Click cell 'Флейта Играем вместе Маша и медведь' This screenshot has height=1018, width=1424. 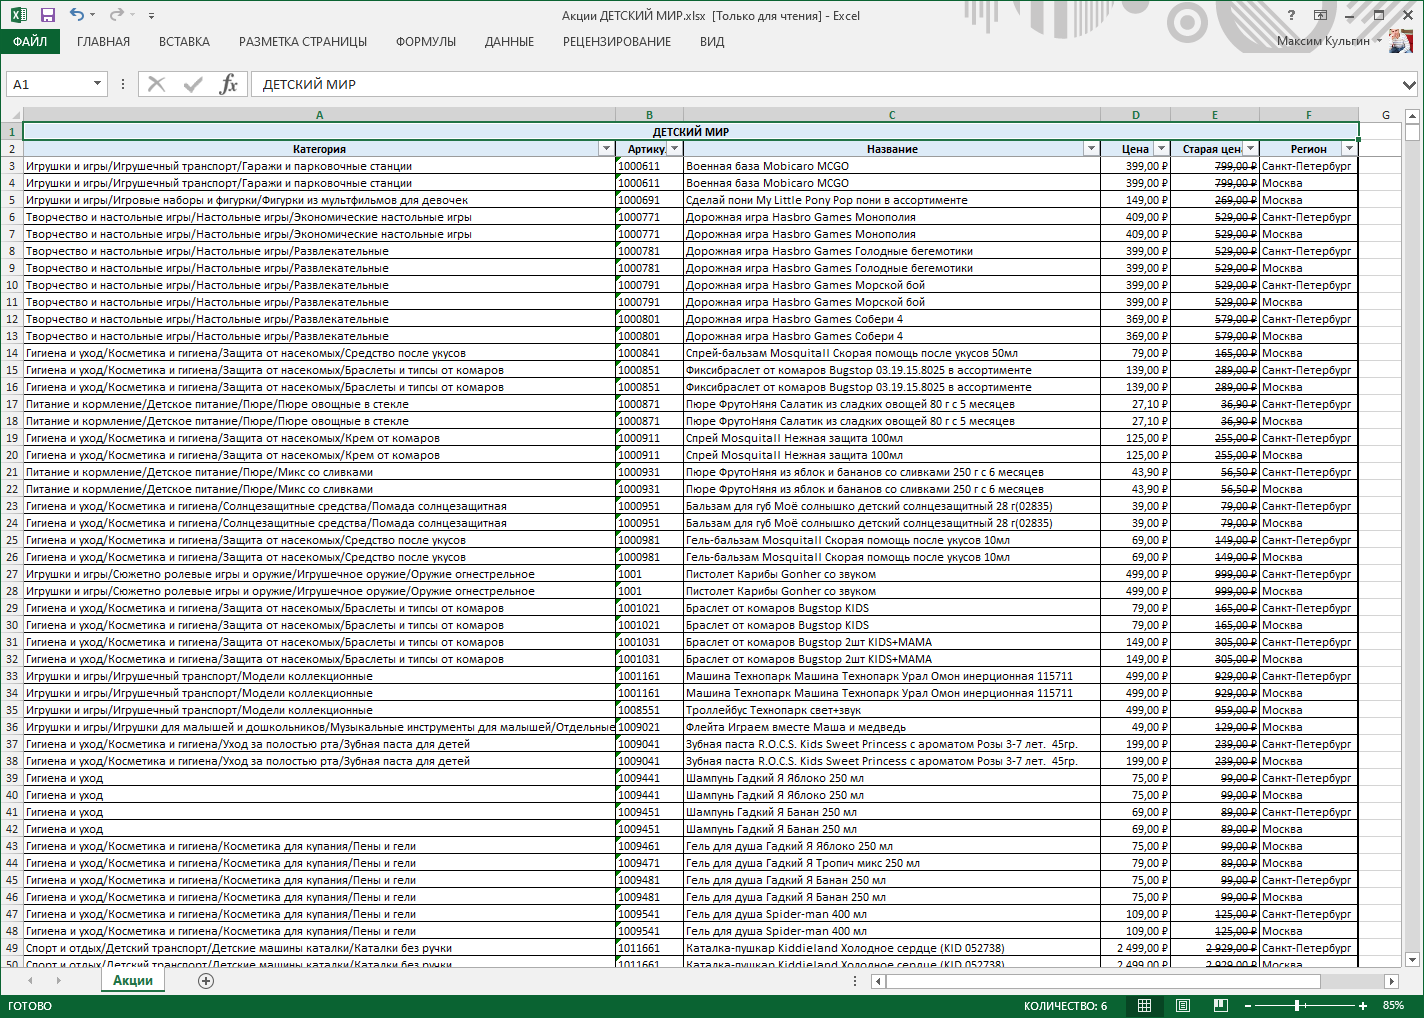pos(892,727)
